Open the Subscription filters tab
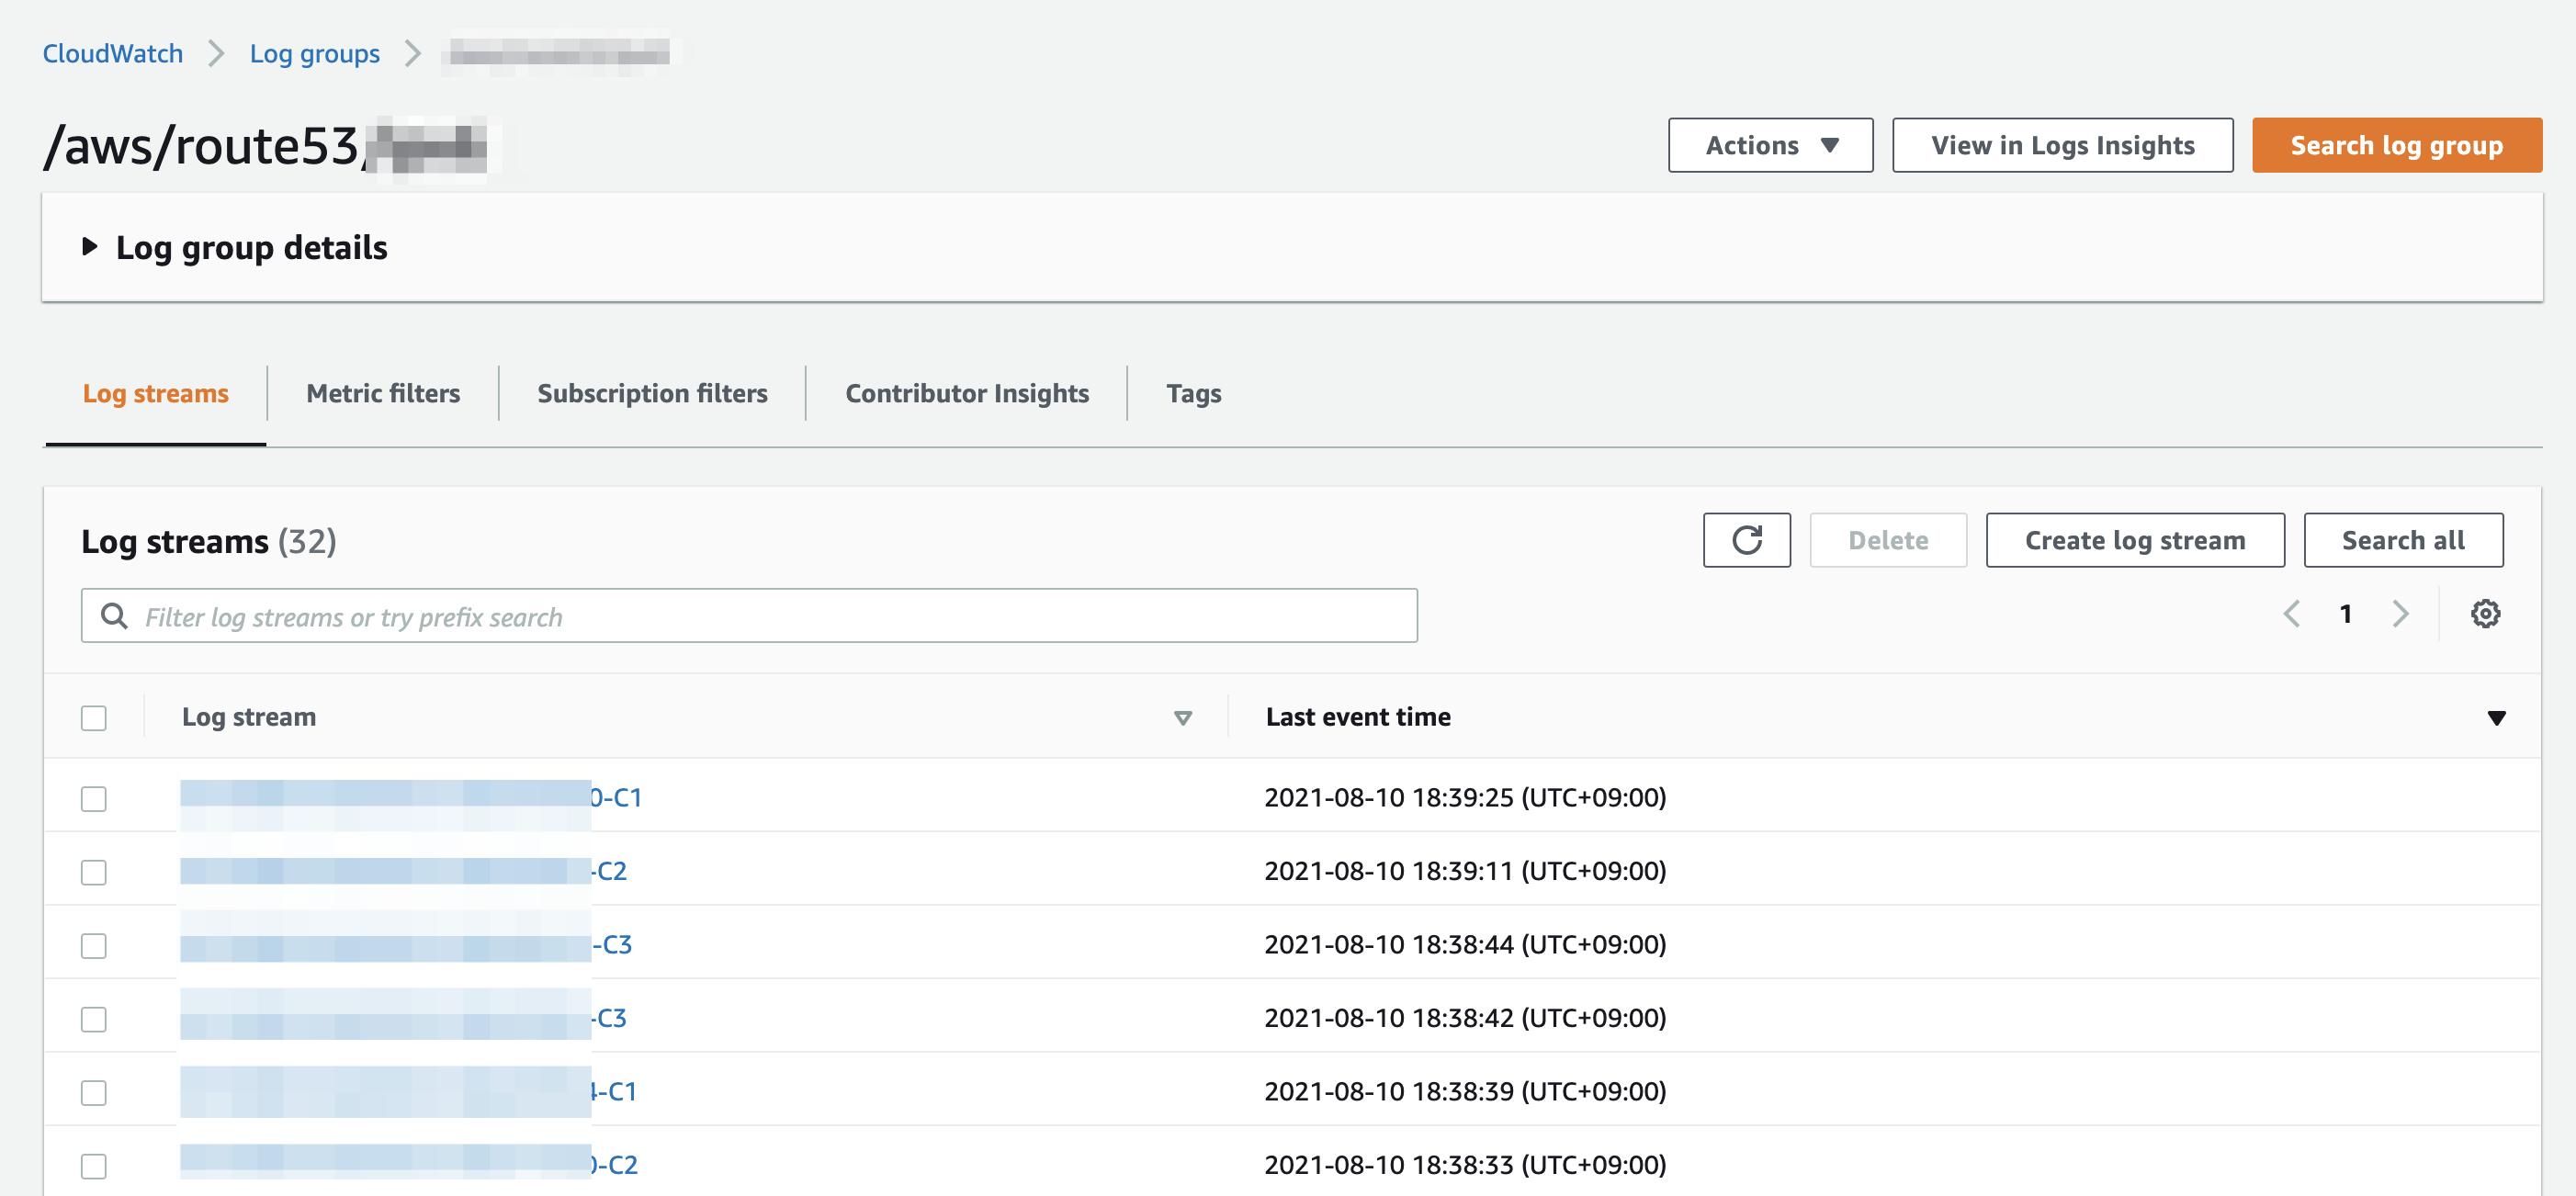The height and width of the screenshot is (1196, 2576). point(652,393)
